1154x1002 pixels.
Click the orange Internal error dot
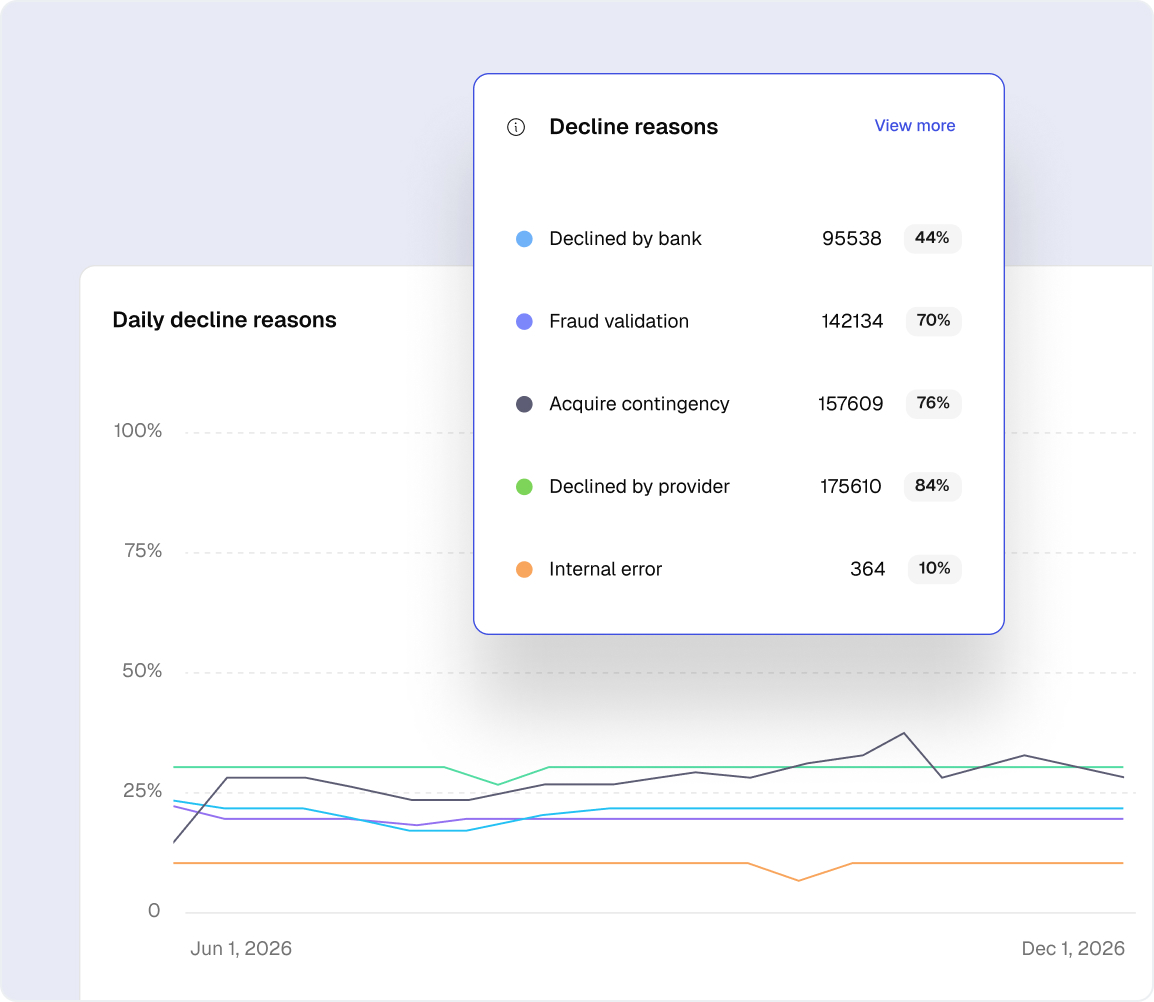coord(524,570)
